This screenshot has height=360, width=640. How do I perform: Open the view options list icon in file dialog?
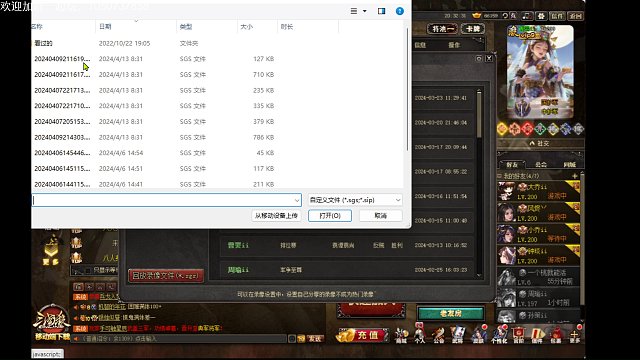point(354,11)
